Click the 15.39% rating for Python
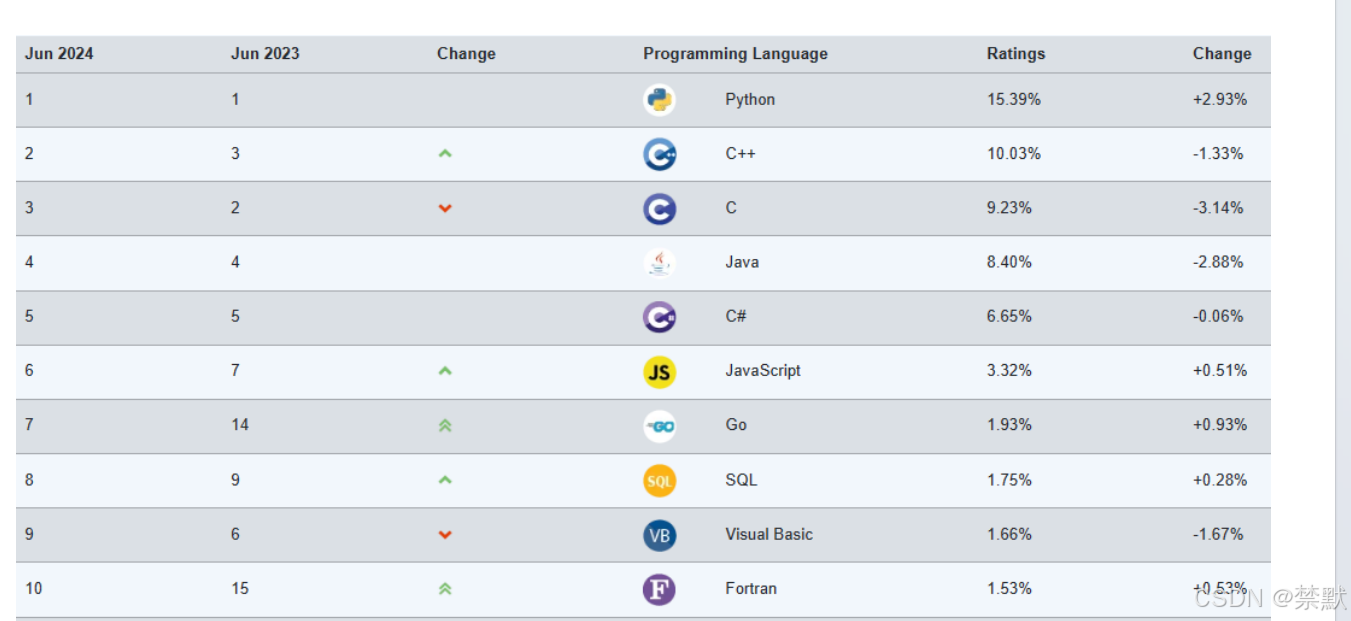The height and width of the screenshot is (621, 1351). pos(1014,100)
